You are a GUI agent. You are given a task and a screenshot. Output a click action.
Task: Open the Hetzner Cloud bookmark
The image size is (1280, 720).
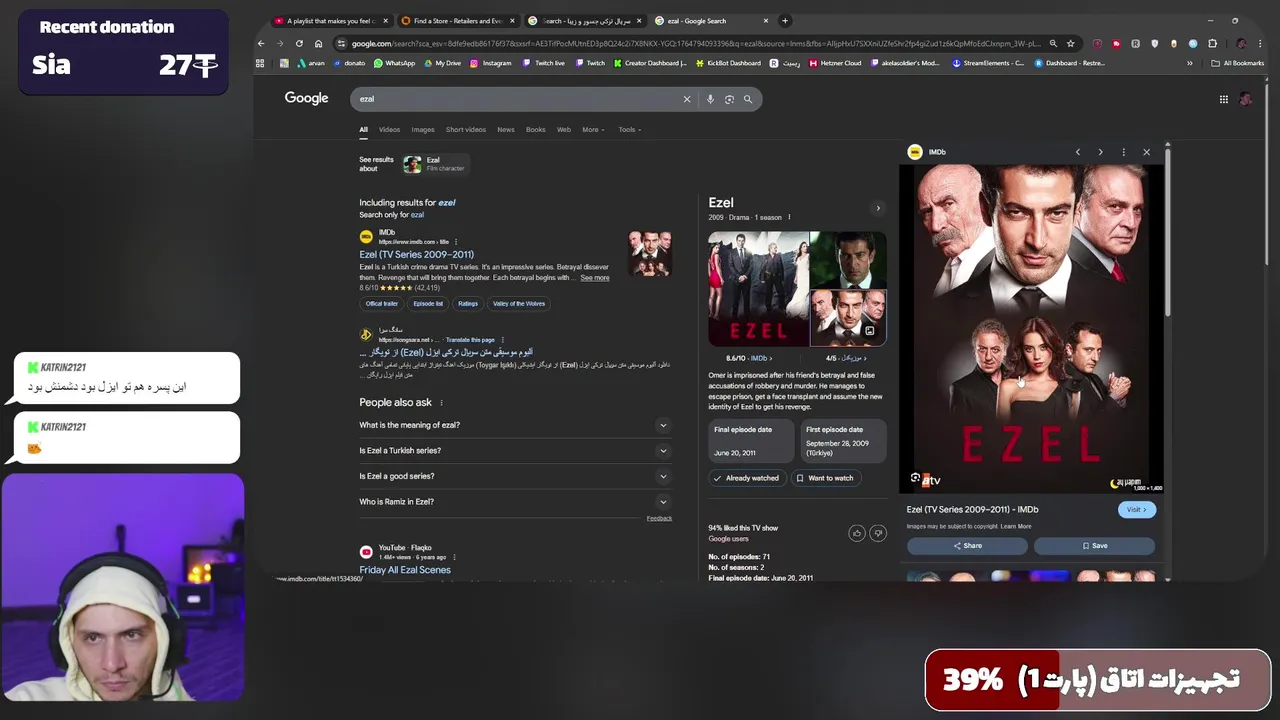834,63
